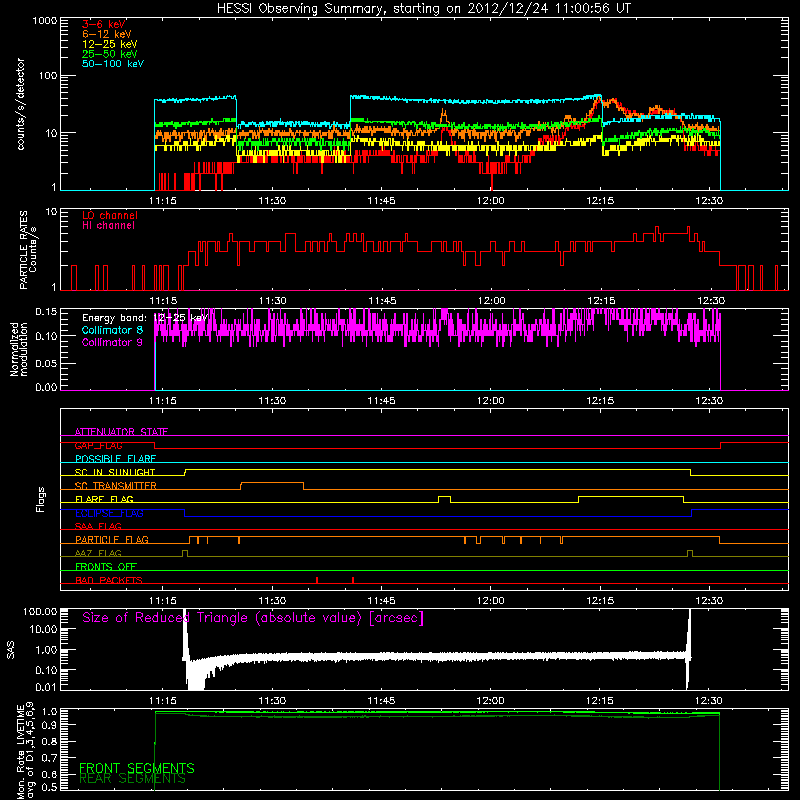Click the POSSIBLE_FLARE flag label
800x800 pixels.
coord(115,459)
